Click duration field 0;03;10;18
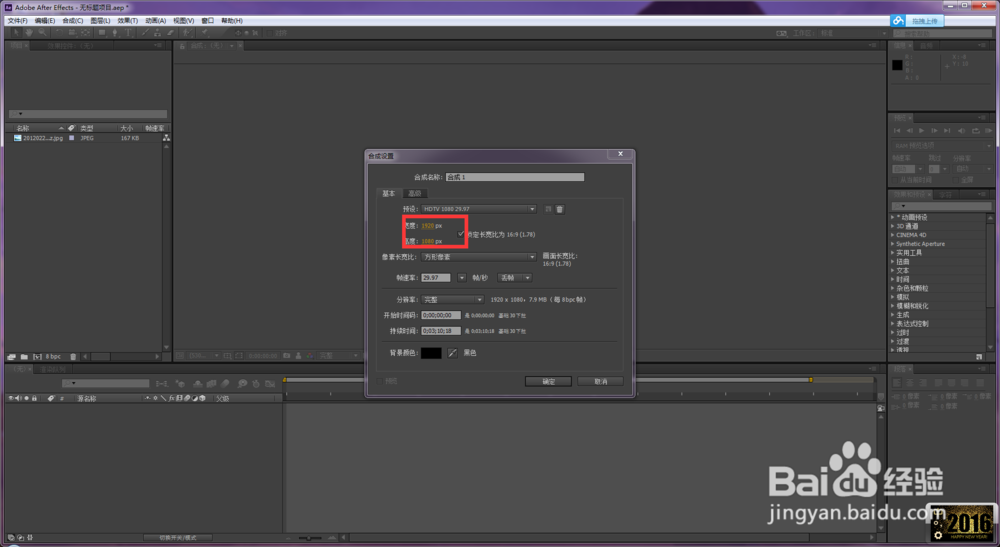 click(441, 331)
